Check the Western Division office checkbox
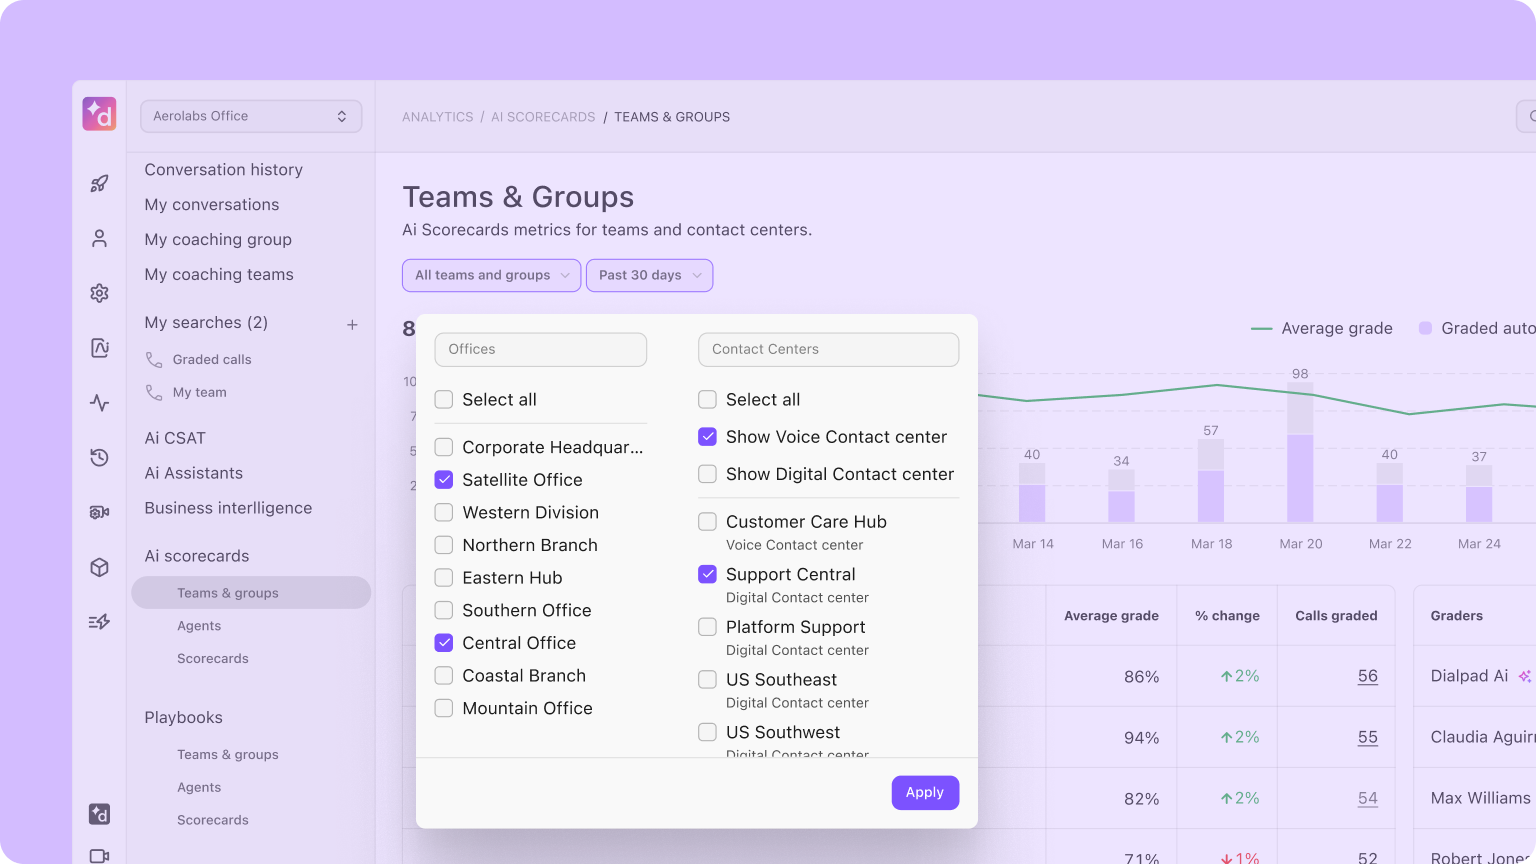 tap(444, 512)
